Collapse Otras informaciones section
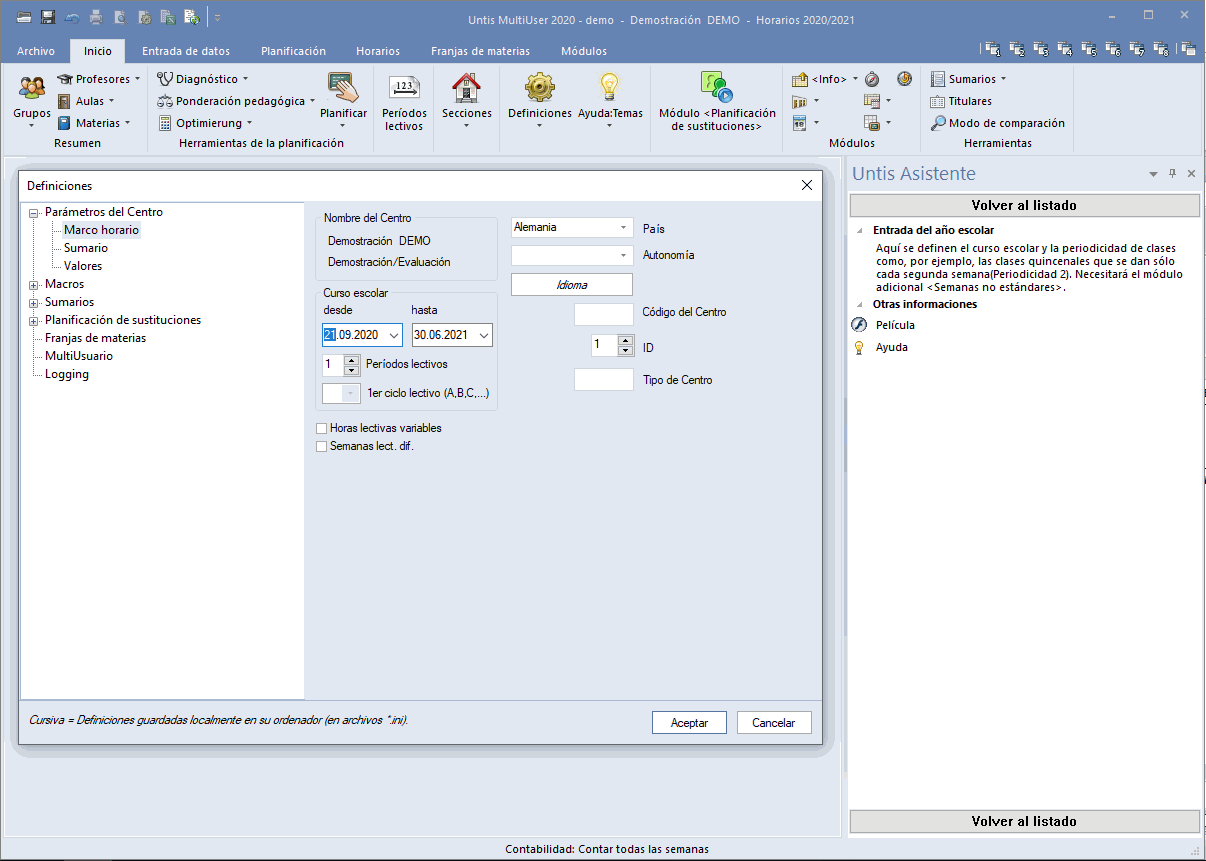Screen dimensions: 1206x861 coord(859,304)
